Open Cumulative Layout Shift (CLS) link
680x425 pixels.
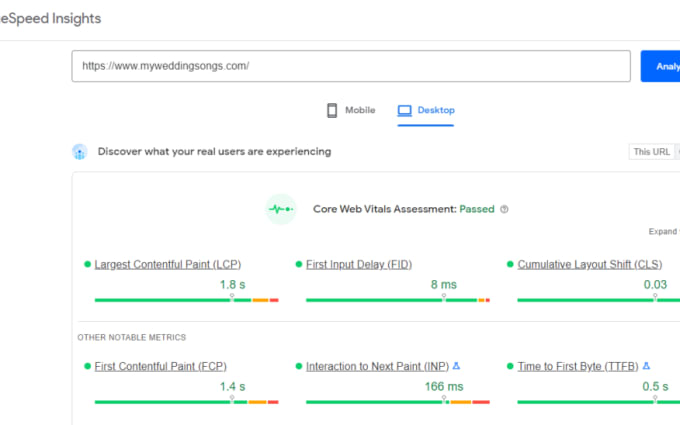point(590,264)
